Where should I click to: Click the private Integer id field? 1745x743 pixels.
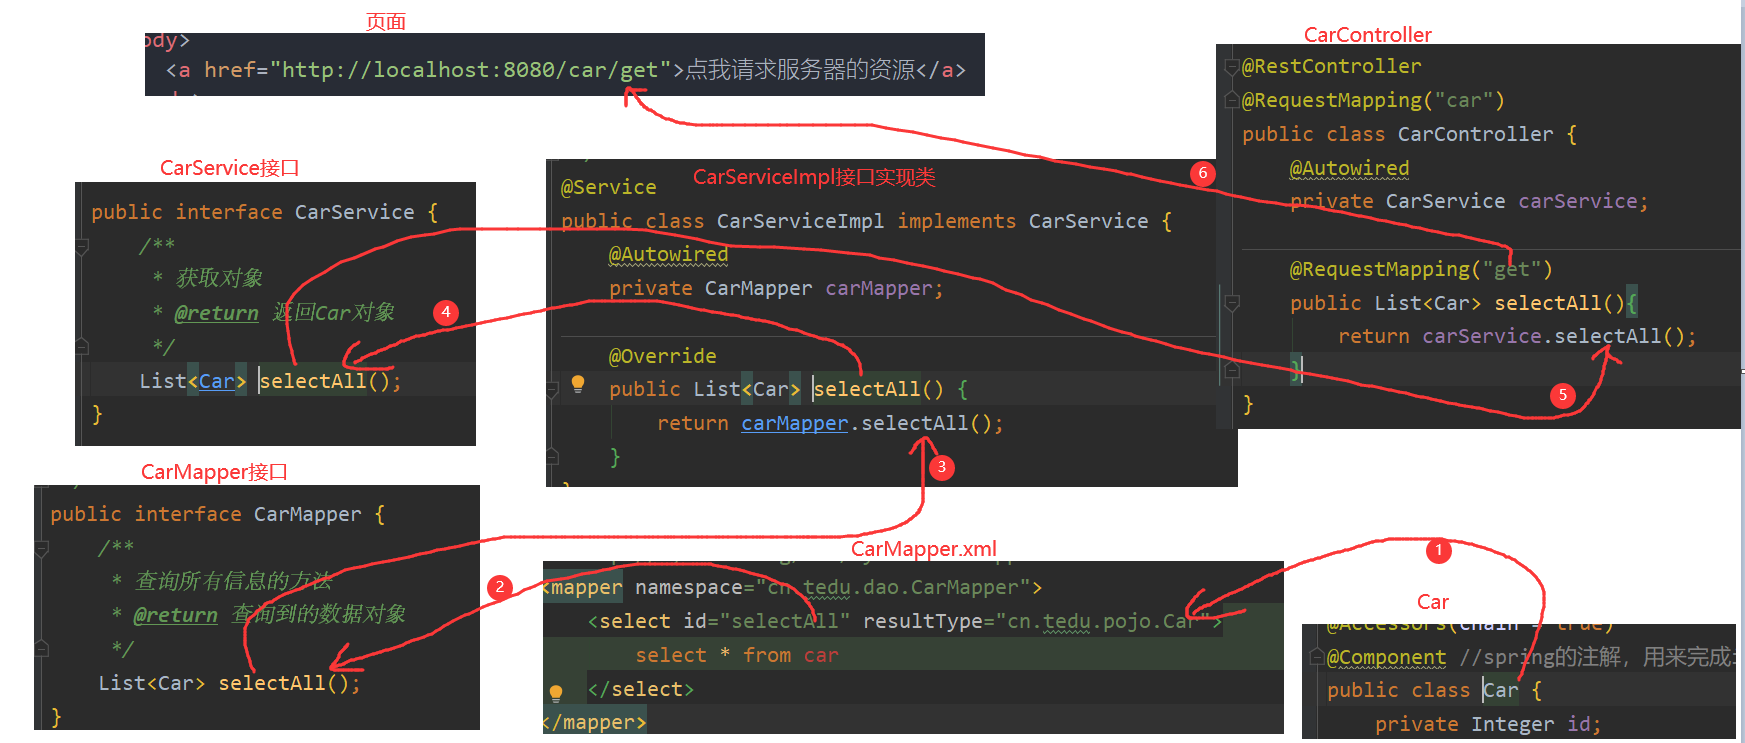[x=1488, y=724]
